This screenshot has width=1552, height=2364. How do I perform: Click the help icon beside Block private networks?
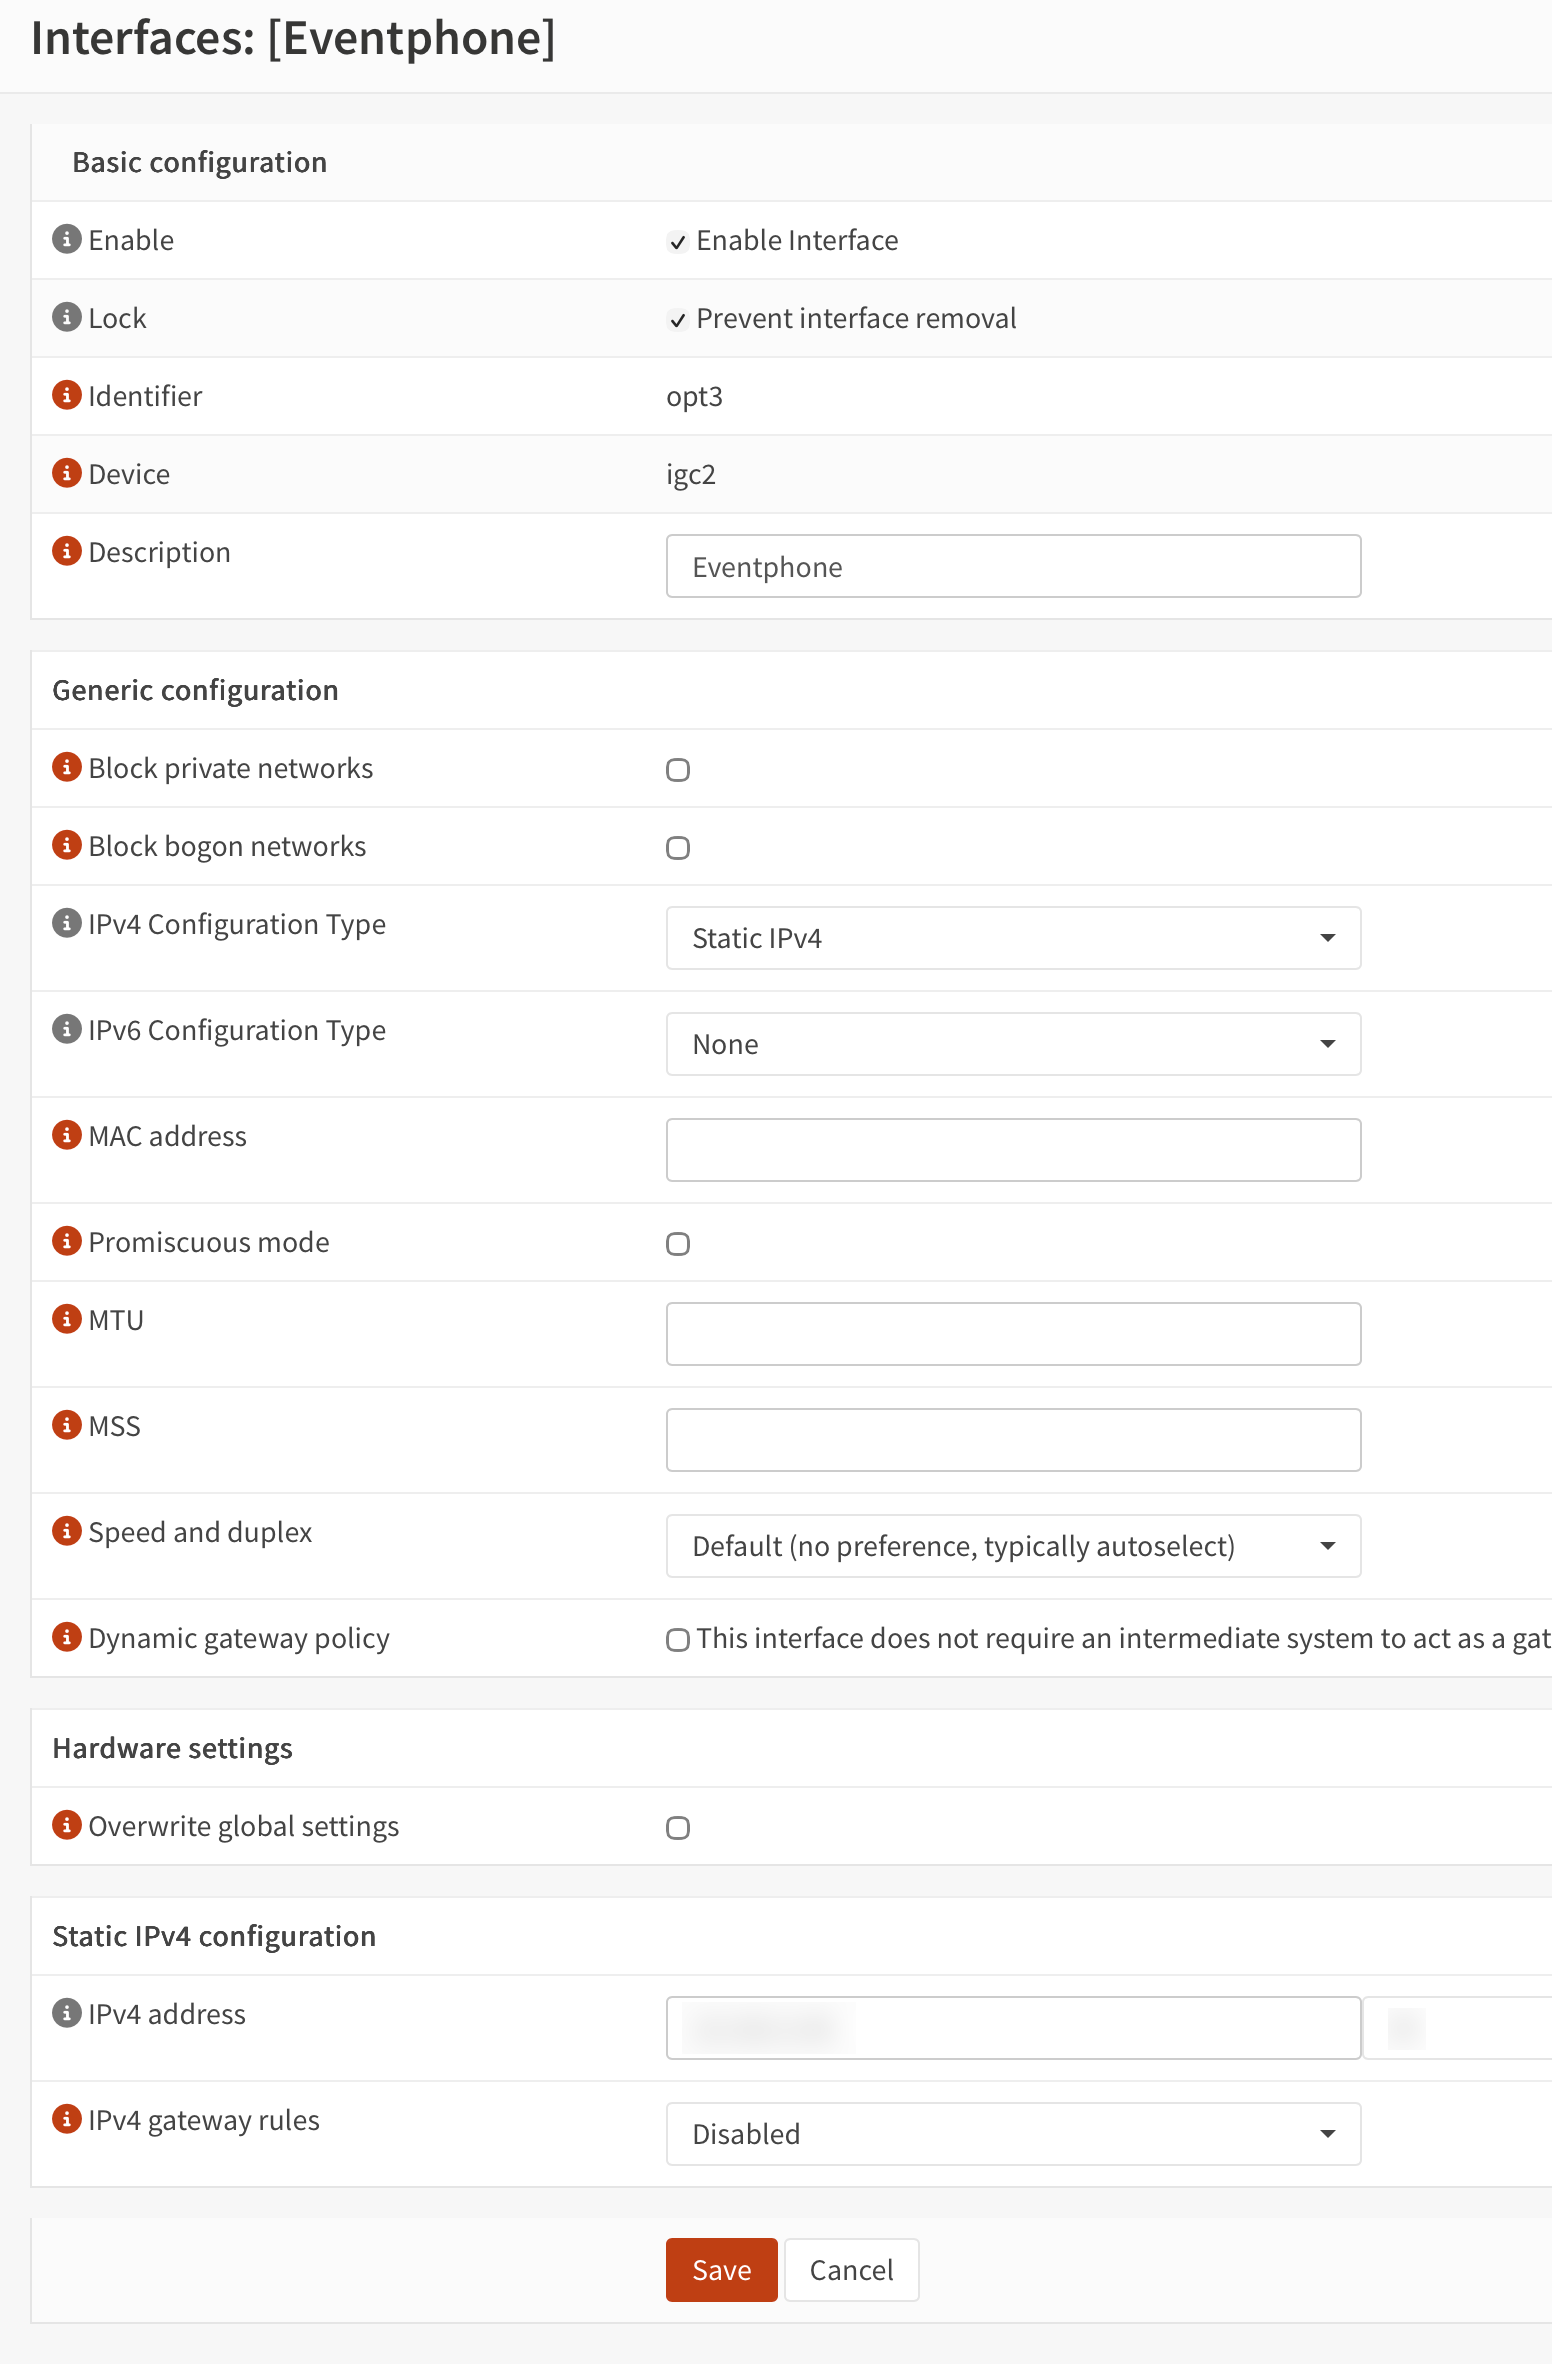pyautogui.click(x=66, y=767)
